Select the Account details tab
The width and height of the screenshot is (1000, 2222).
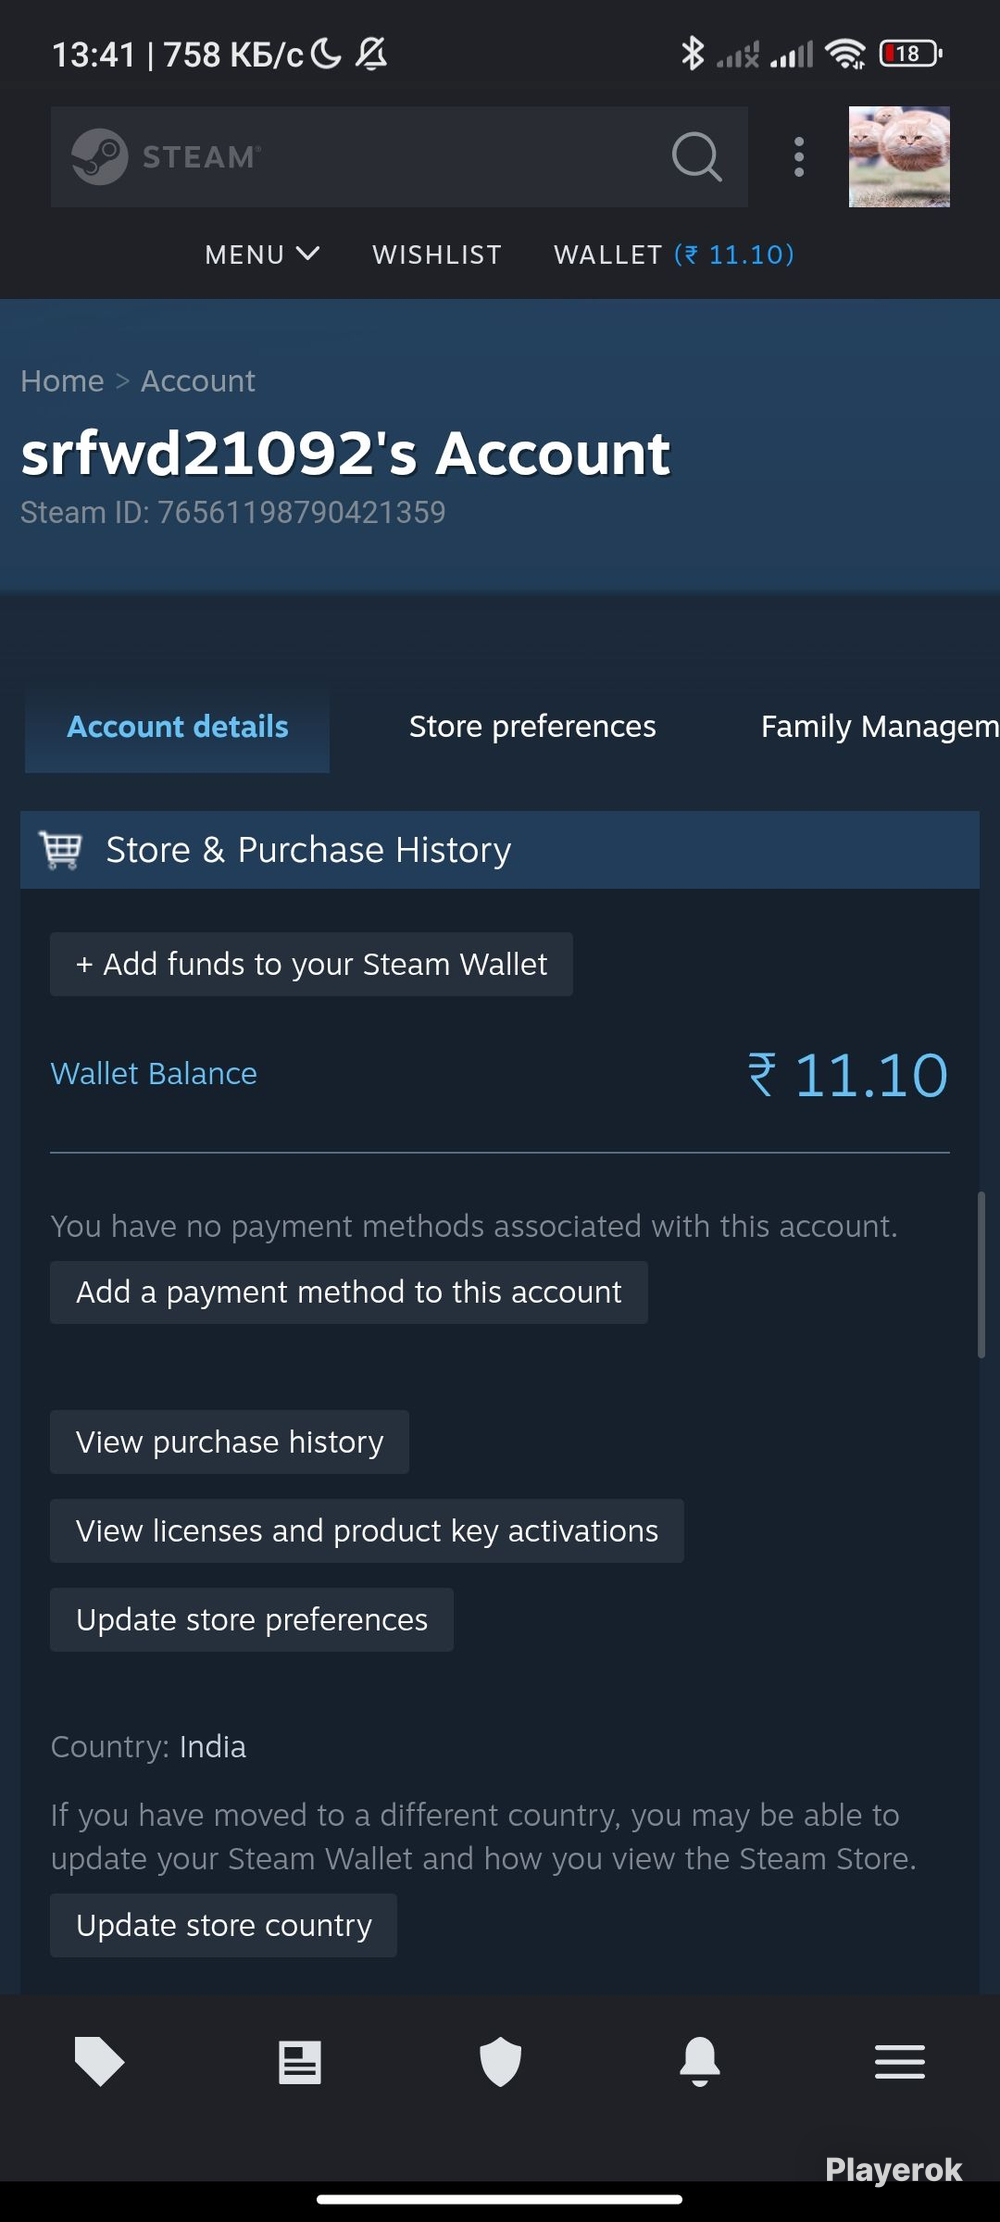click(x=177, y=726)
